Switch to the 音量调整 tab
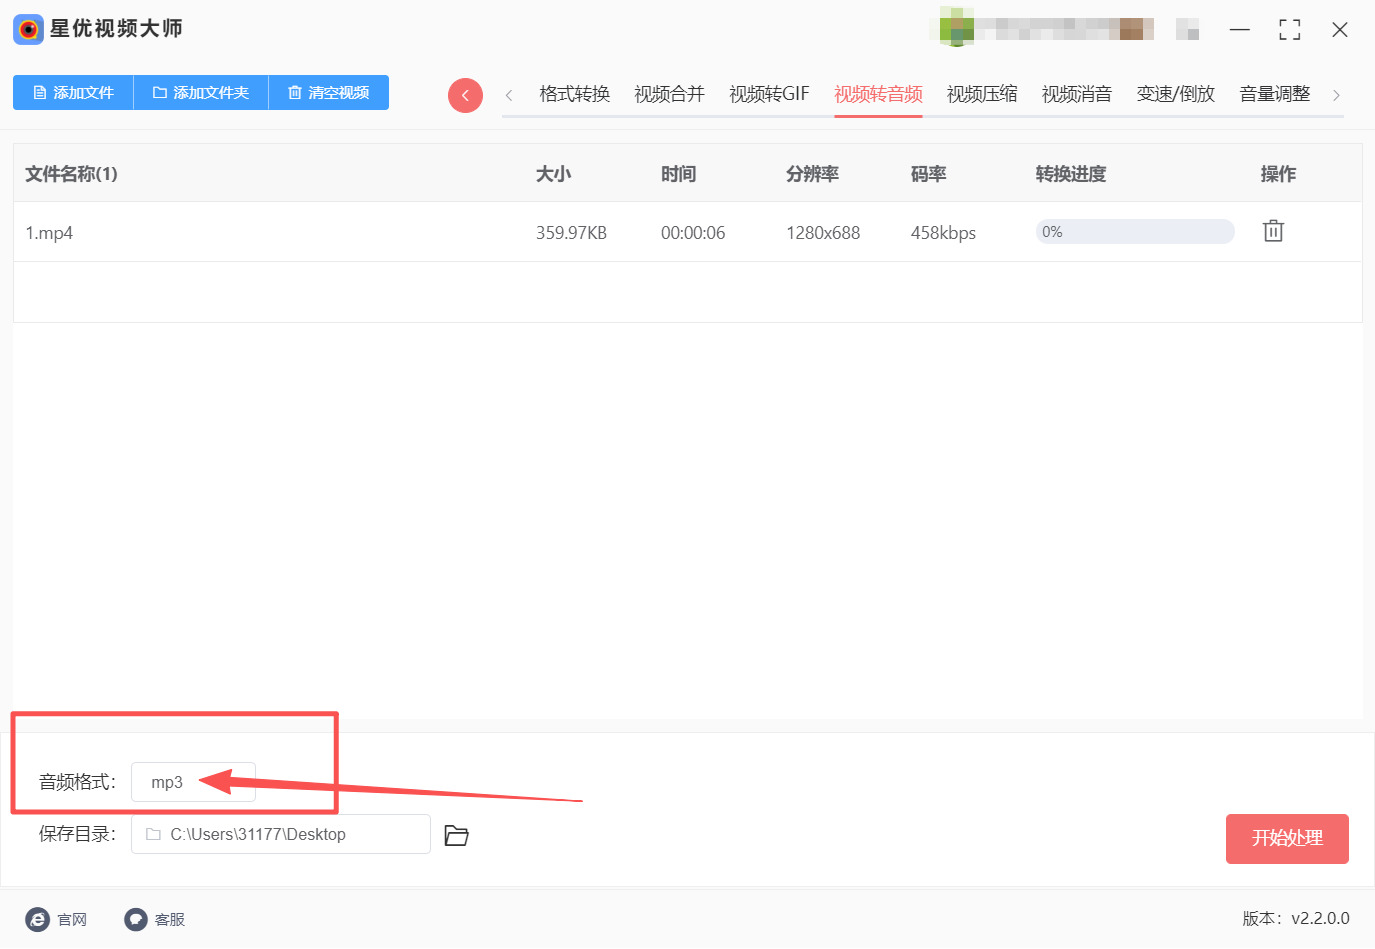This screenshot has height=949, width=1375. click(1274, 94)
